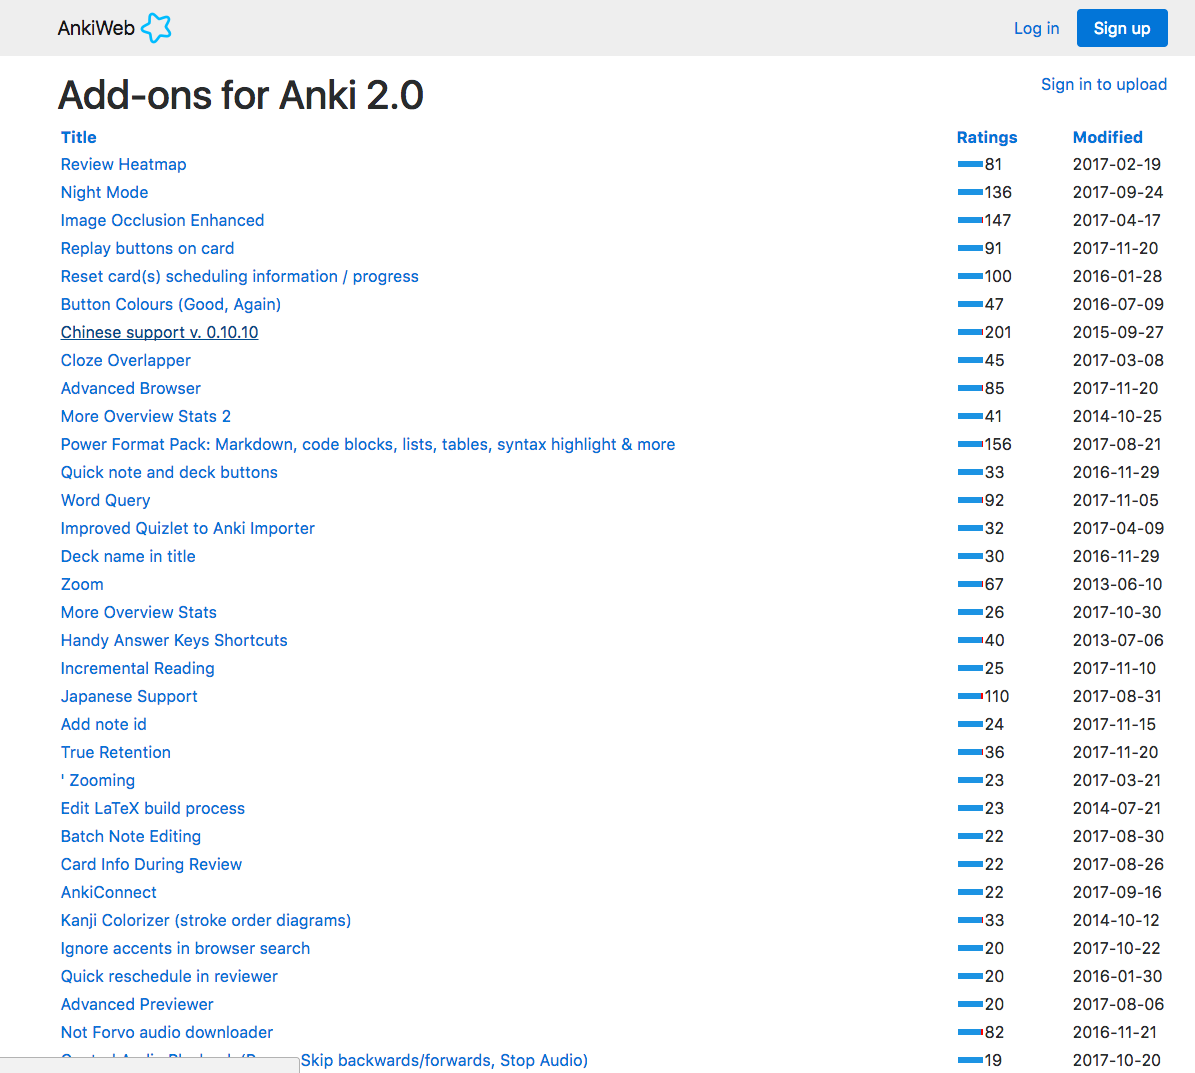This screenshot has height=1073, width=1195.
Task: Open Kanji Colorizer stroke order diagrams link
Action: pyautogui.click(x=205, y=920)
